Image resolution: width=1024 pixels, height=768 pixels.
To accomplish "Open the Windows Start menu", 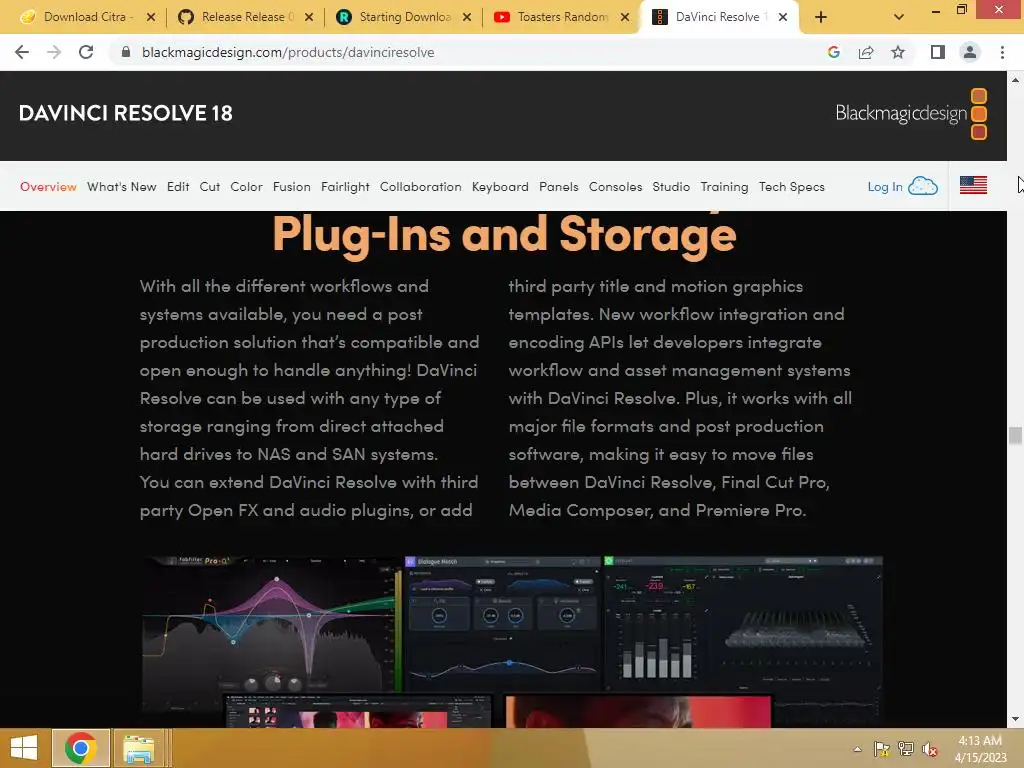I will (24, 748).
